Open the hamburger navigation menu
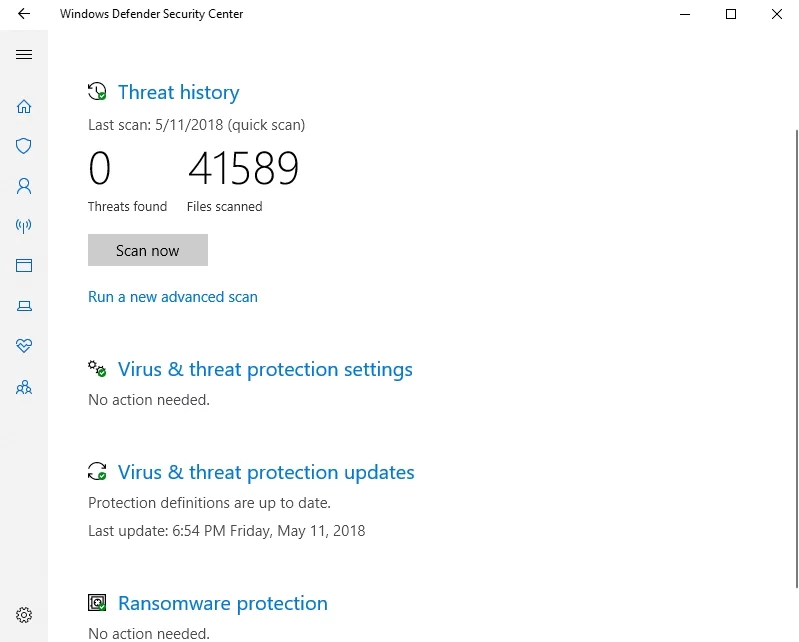799x642 pixels. [x=24, y=55]
